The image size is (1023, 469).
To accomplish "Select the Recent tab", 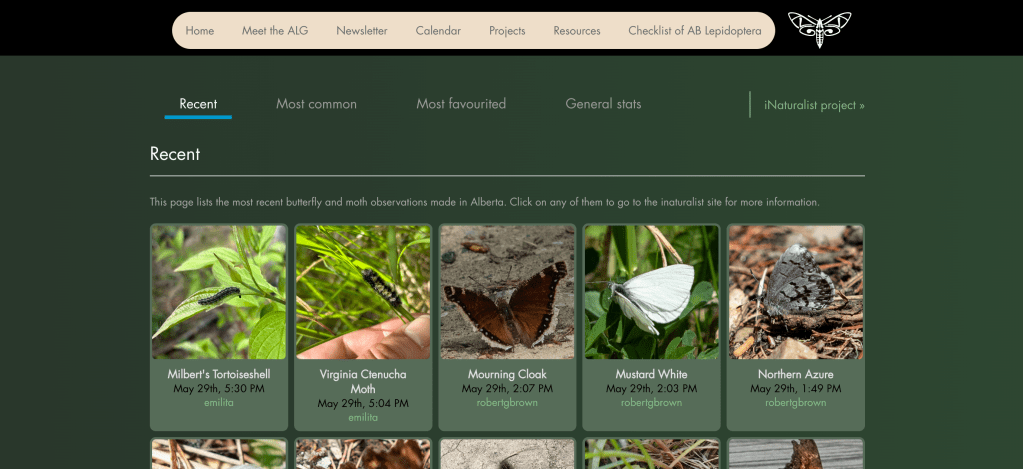I will [x=198, y=104].
